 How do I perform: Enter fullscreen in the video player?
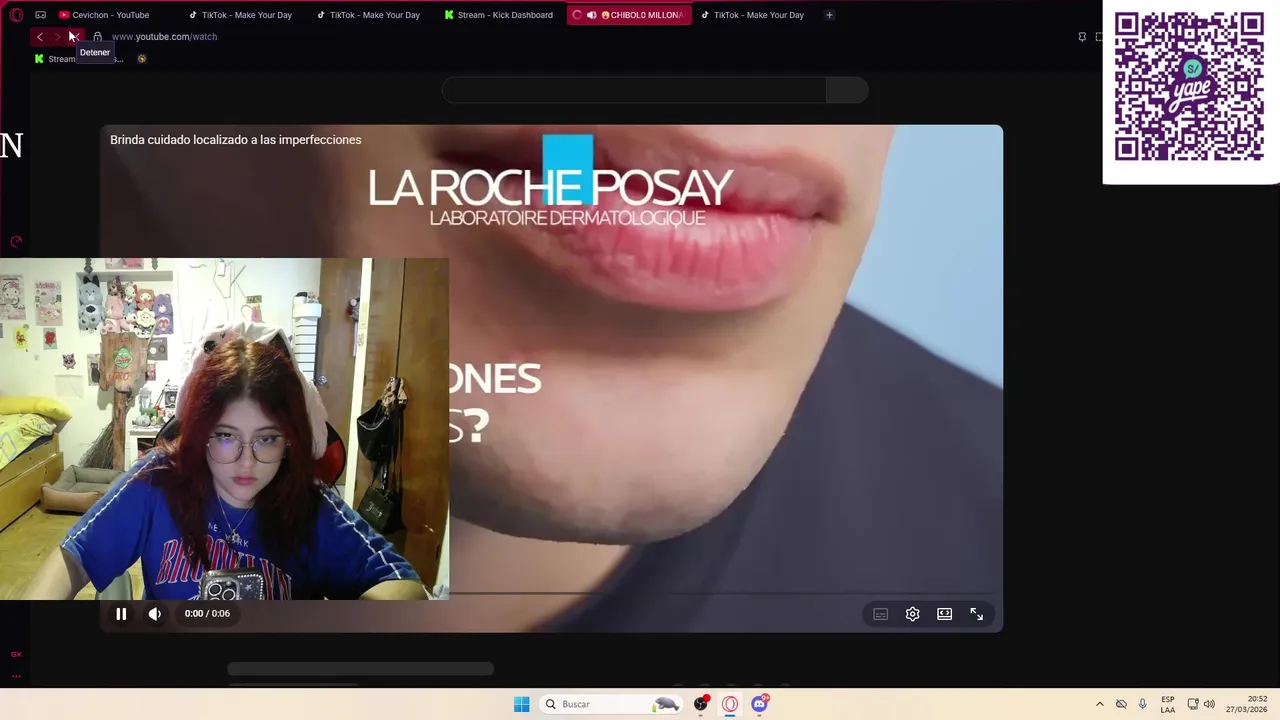(977, 614)
